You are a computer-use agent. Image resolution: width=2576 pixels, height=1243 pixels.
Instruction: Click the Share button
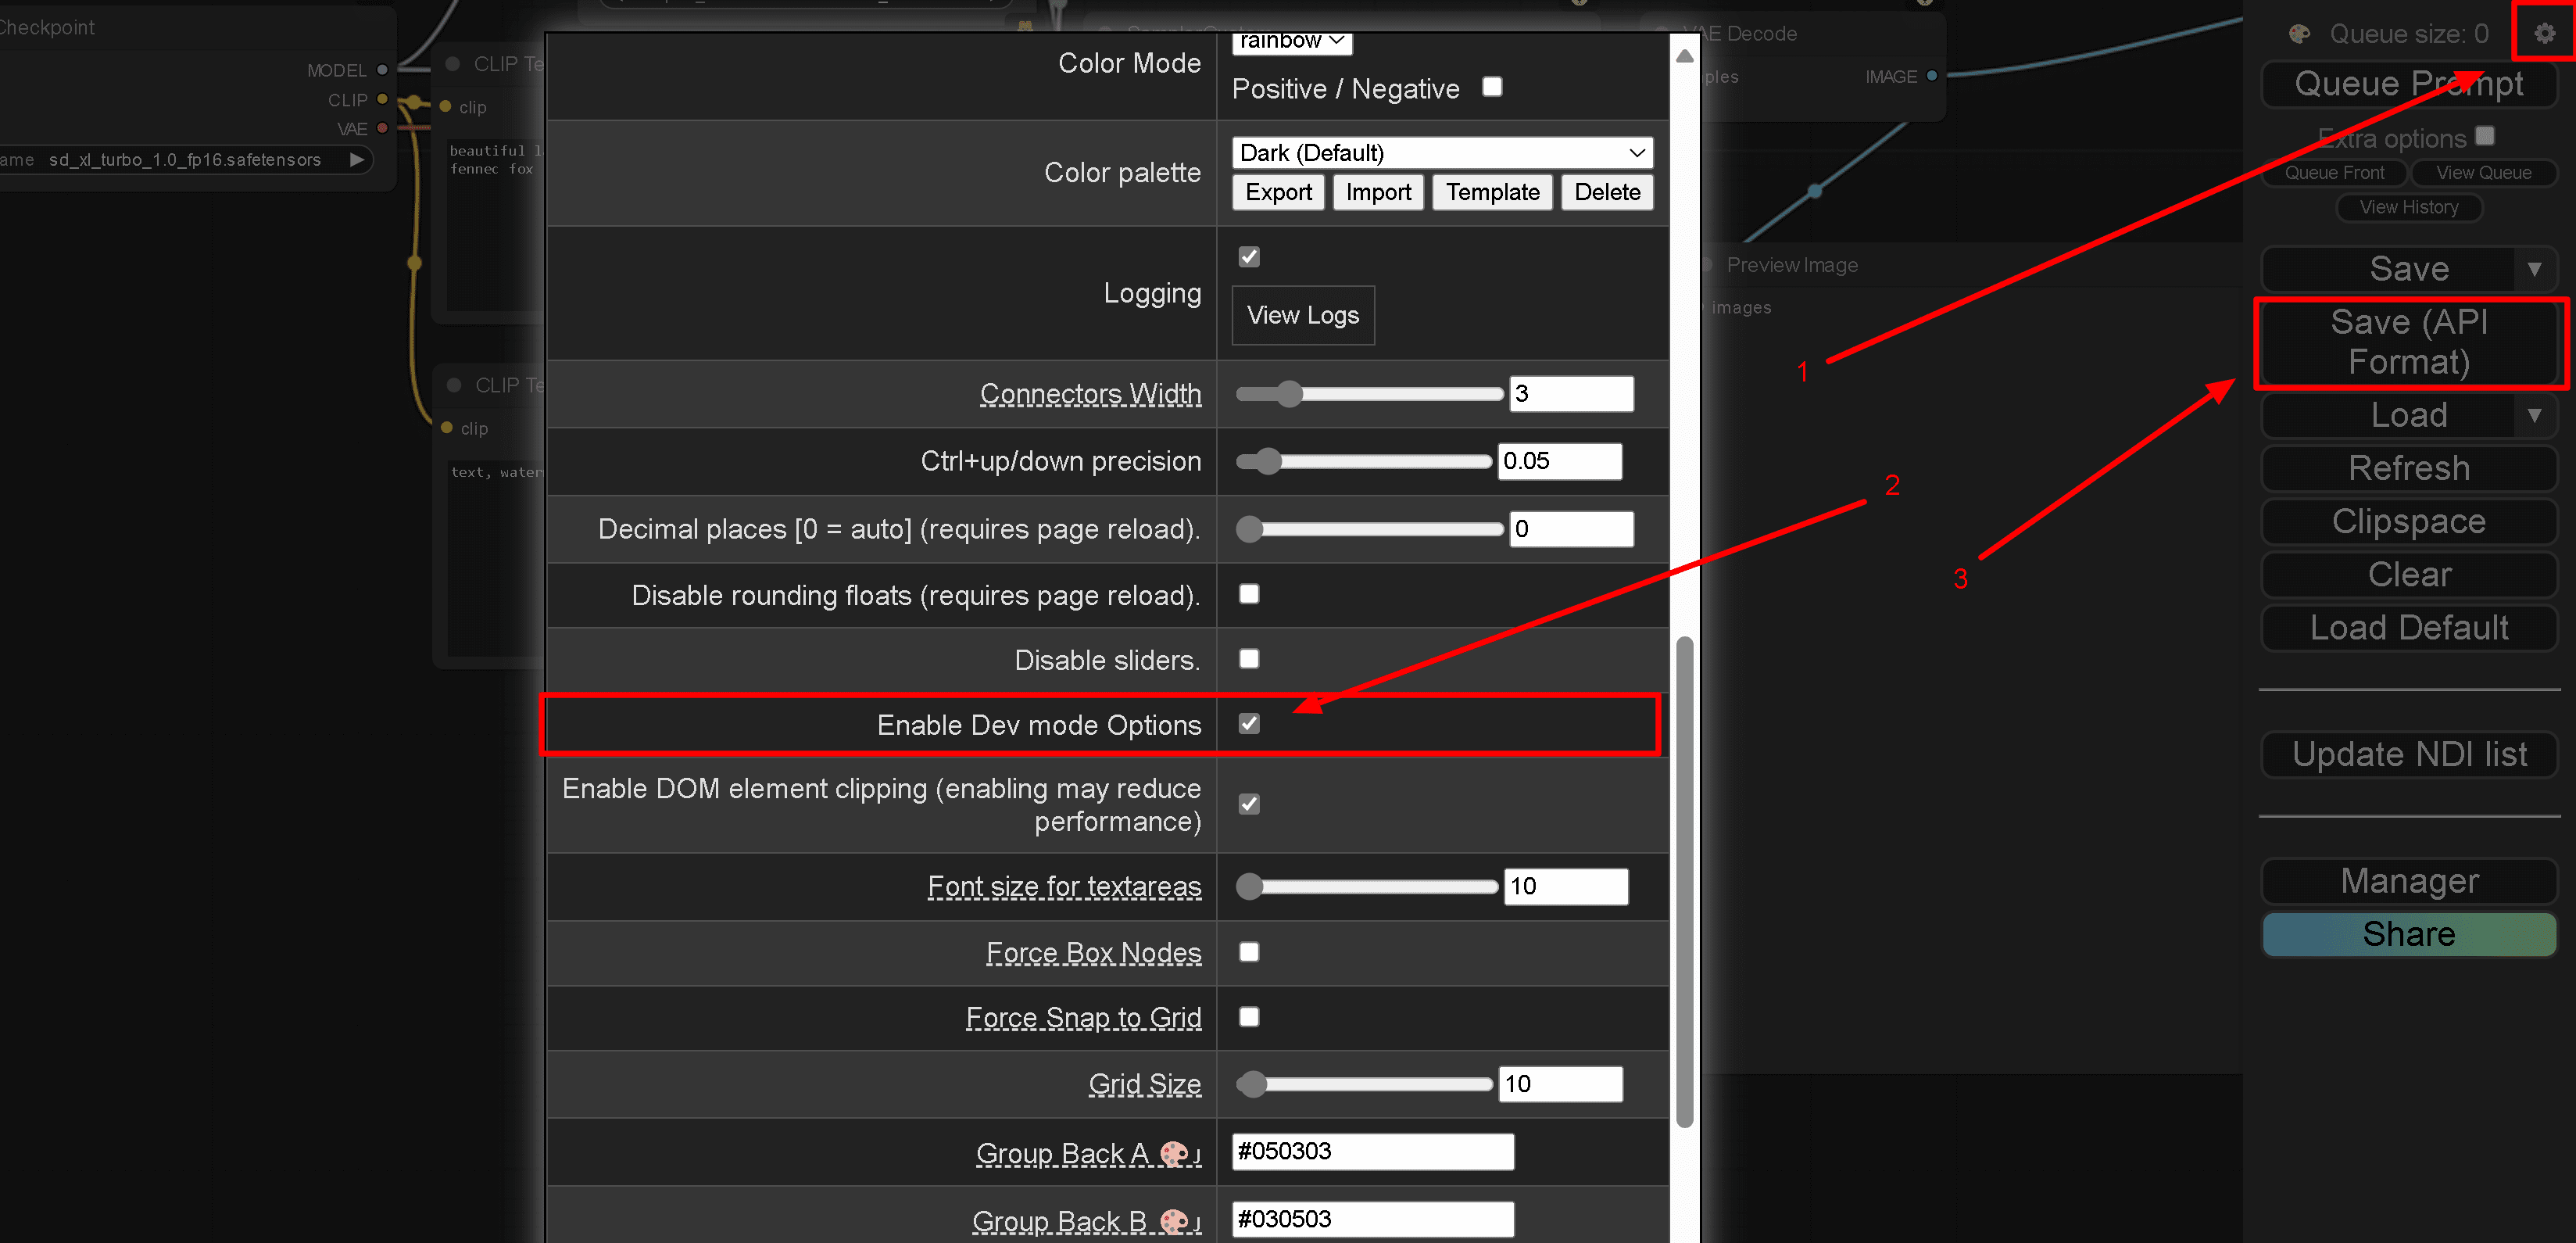click(2409, 934)
